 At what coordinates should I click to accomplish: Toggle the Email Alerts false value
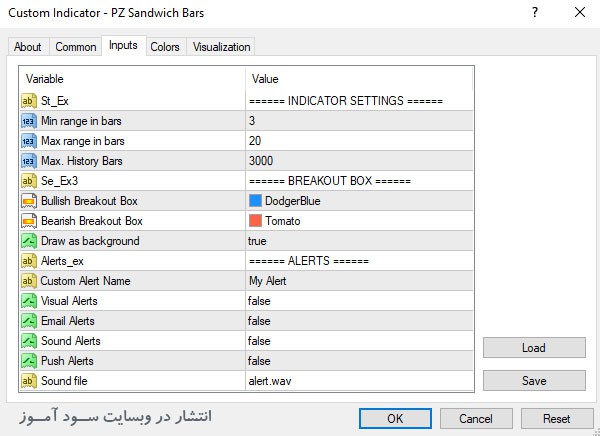pyautogui.click(x=259, y=321)
